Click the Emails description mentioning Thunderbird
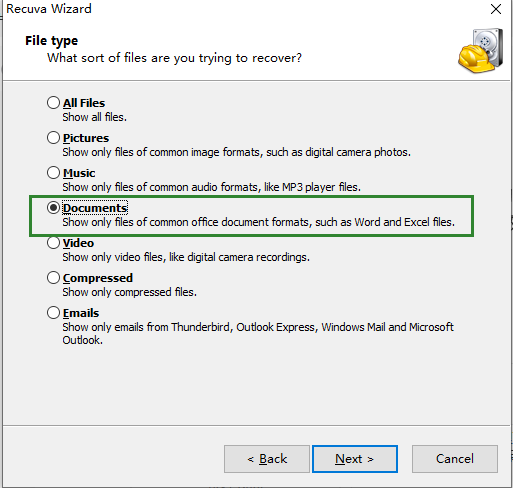This screenshot has width=513, height=488. click(258, 334)
